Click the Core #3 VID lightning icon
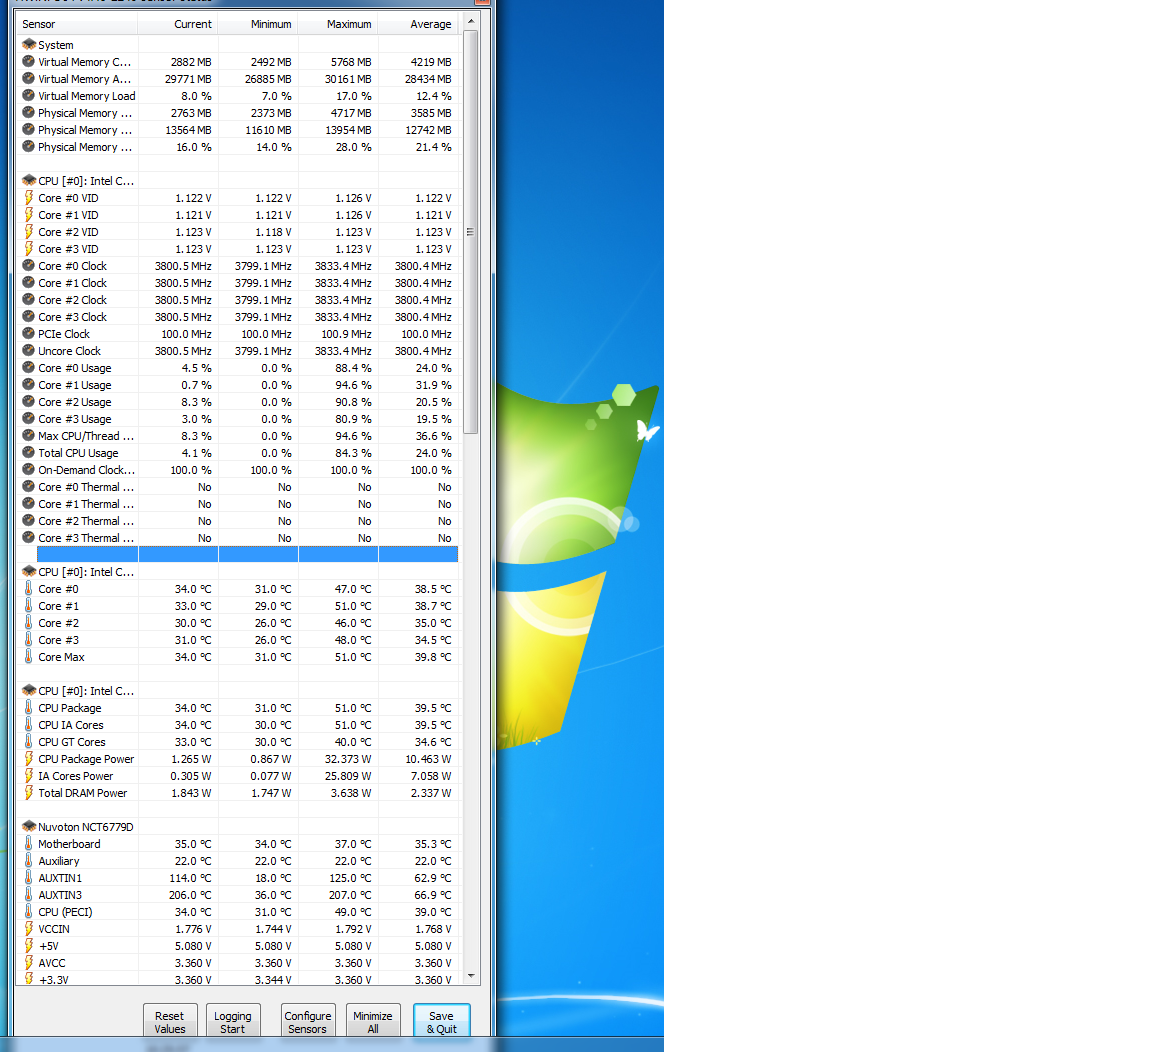Screen dimensions: 1152x1052 click(x=29, y=249)
